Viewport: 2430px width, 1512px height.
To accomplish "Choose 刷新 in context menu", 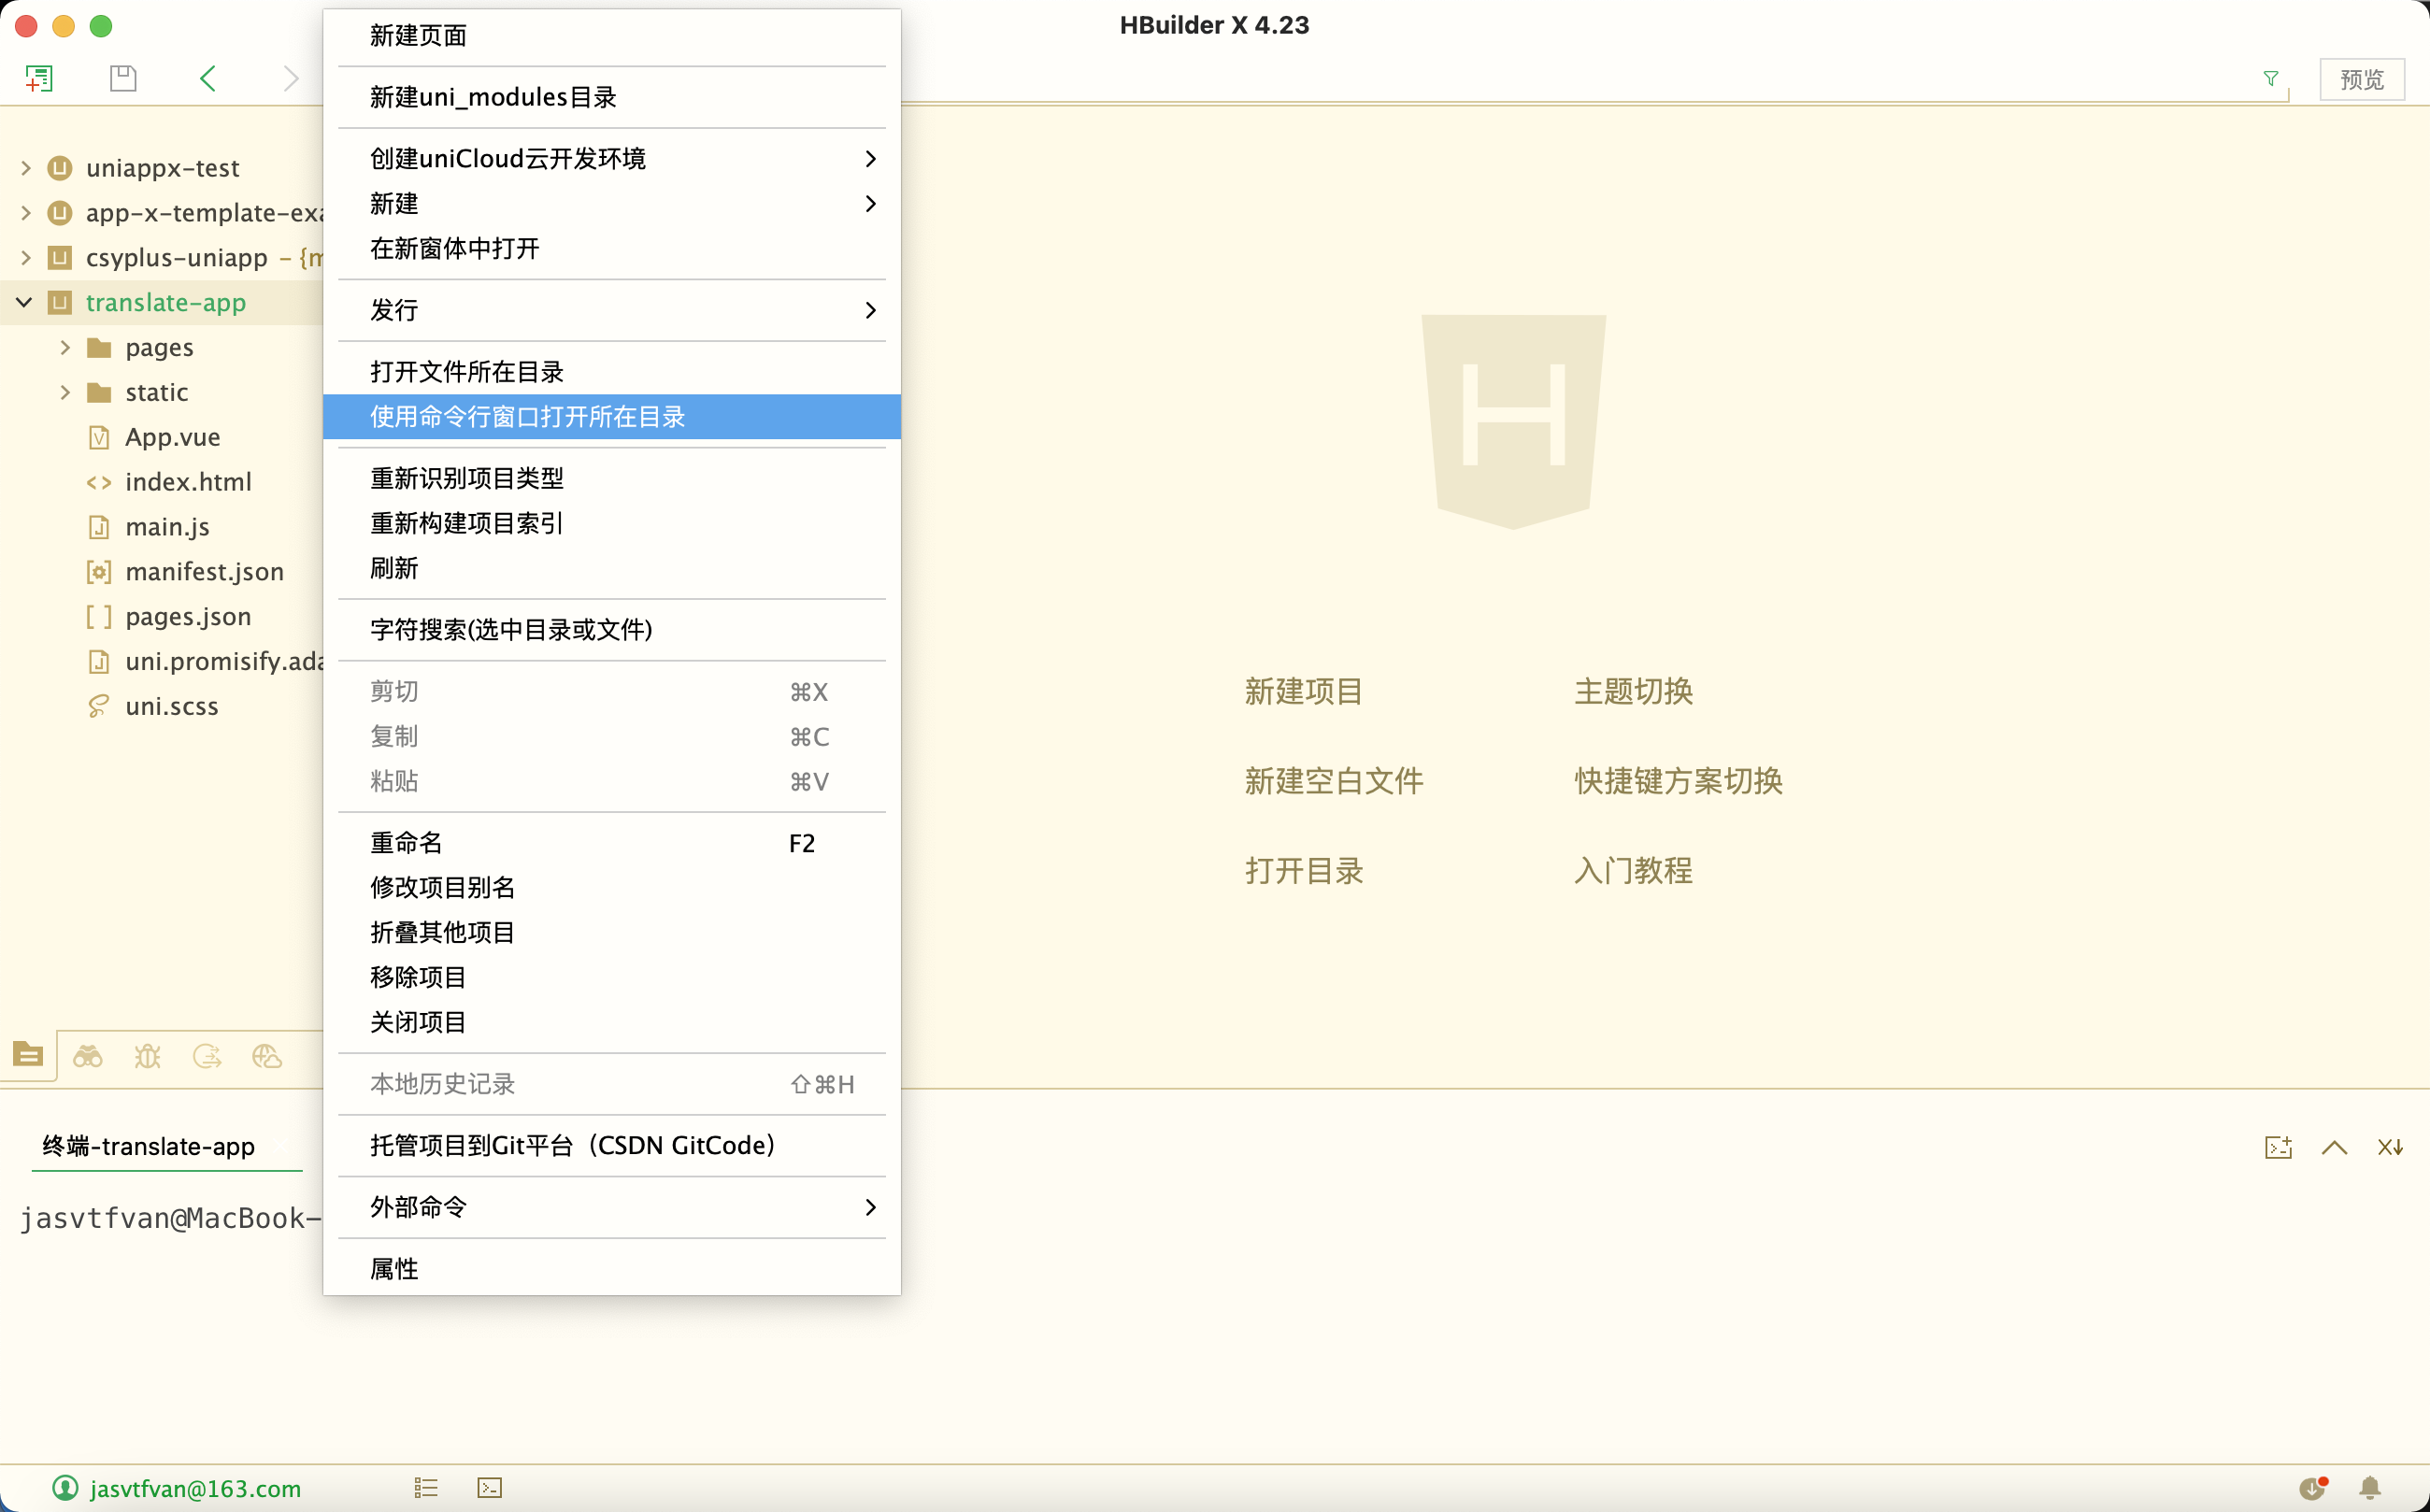I will pyautogui.click(x=612, y=568).
